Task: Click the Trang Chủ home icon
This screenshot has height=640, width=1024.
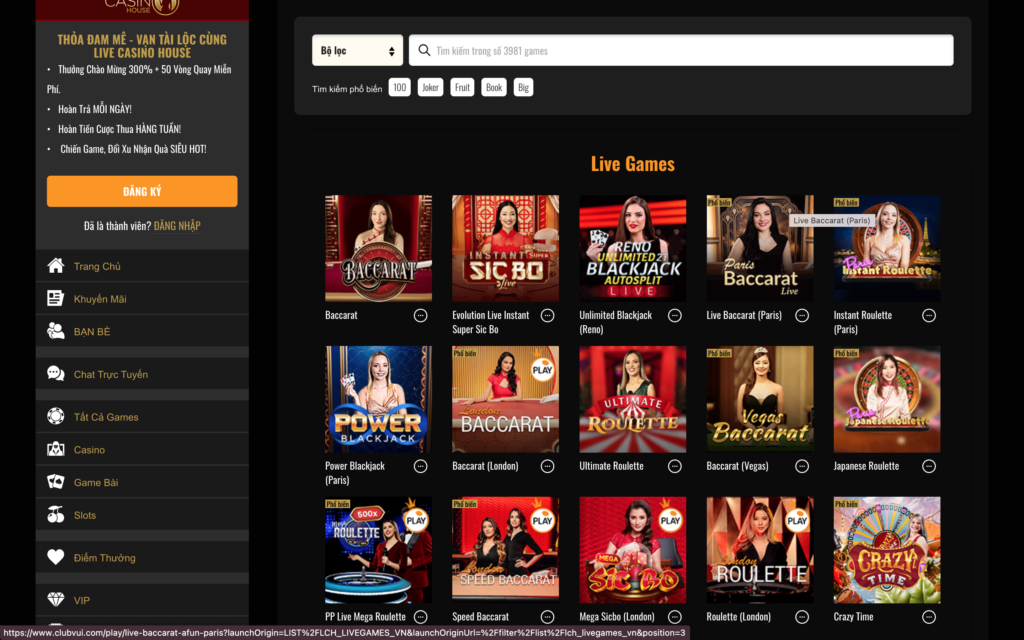Action: [x=56, y=266]
